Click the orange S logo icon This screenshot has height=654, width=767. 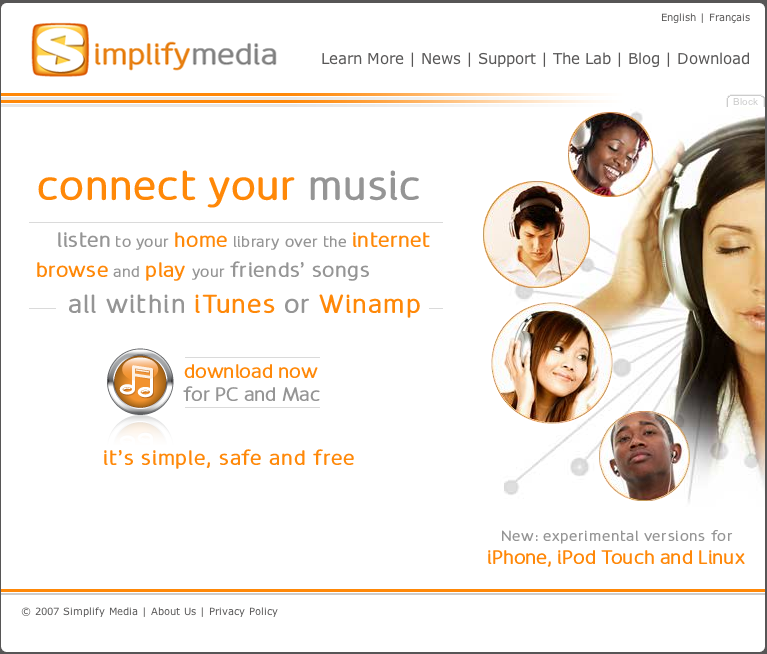[60, 49]
